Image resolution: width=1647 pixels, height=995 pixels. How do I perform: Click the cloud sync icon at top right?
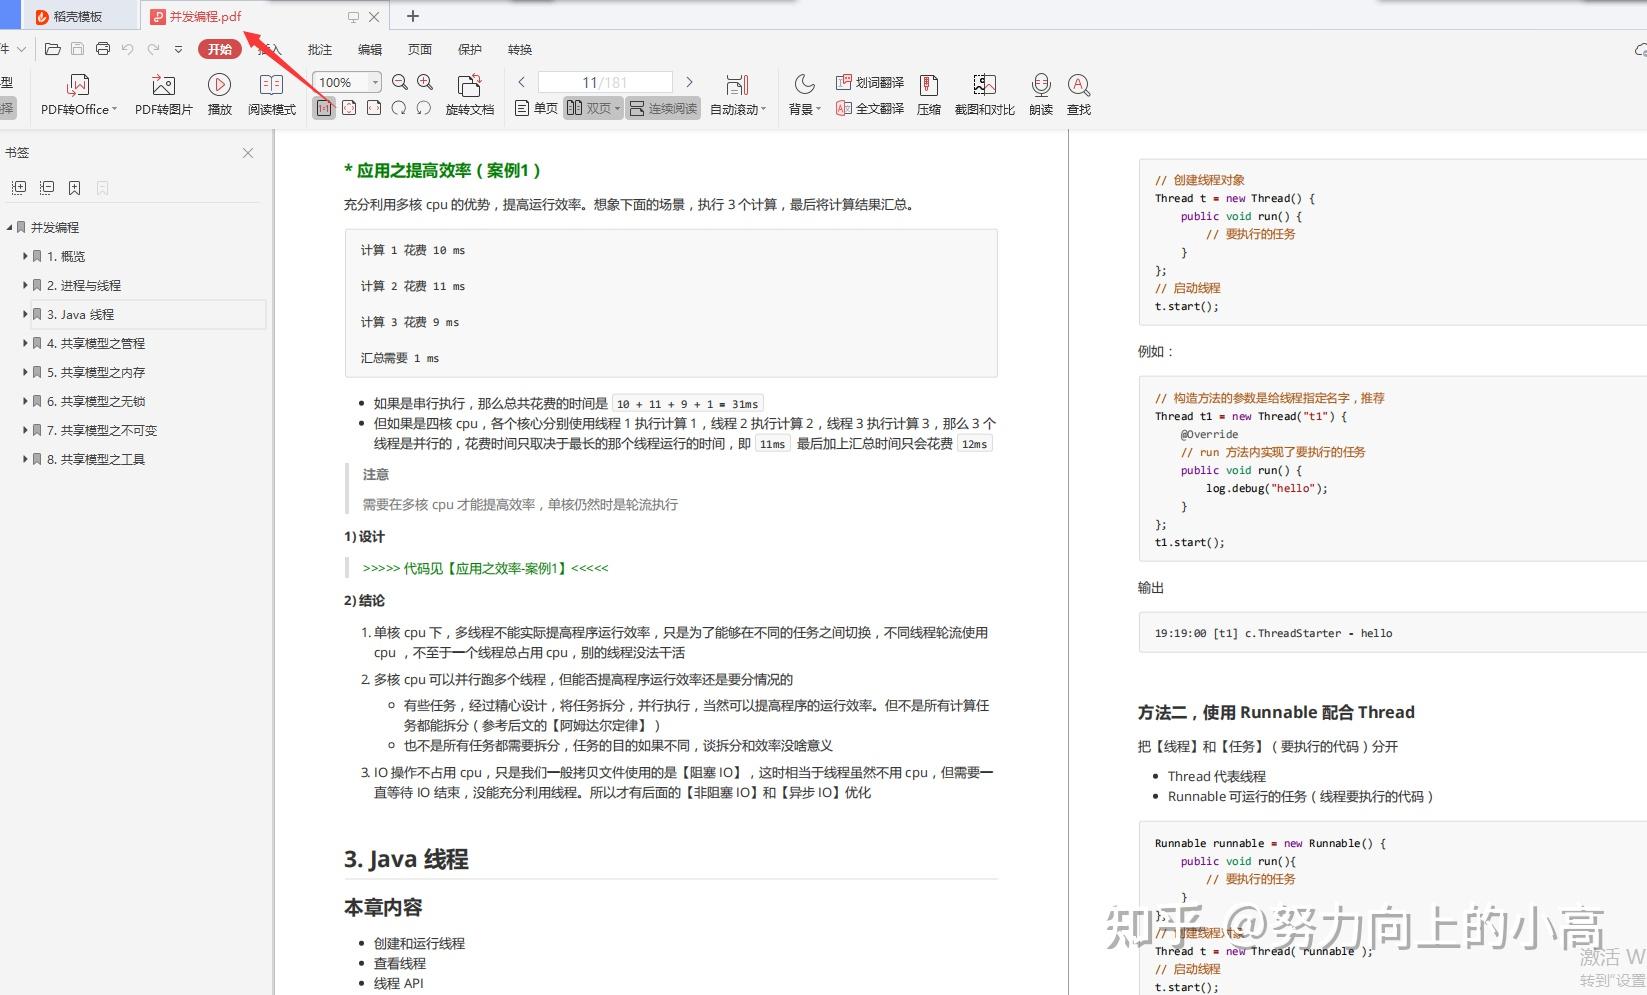click(x=1639, y=49)
